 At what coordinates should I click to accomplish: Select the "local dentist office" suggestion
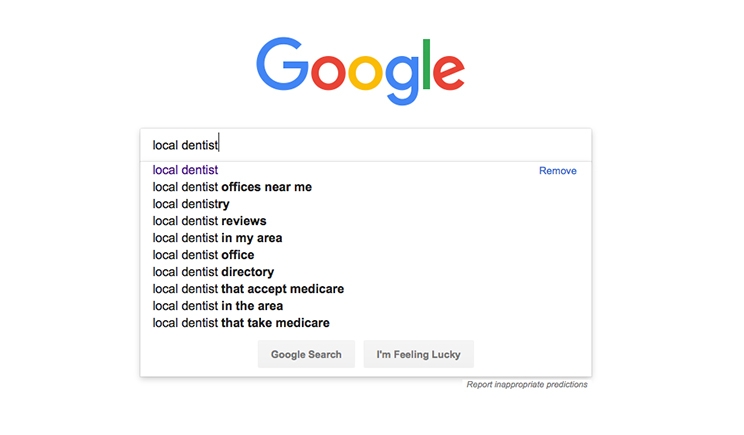click(x=203, y=255)
